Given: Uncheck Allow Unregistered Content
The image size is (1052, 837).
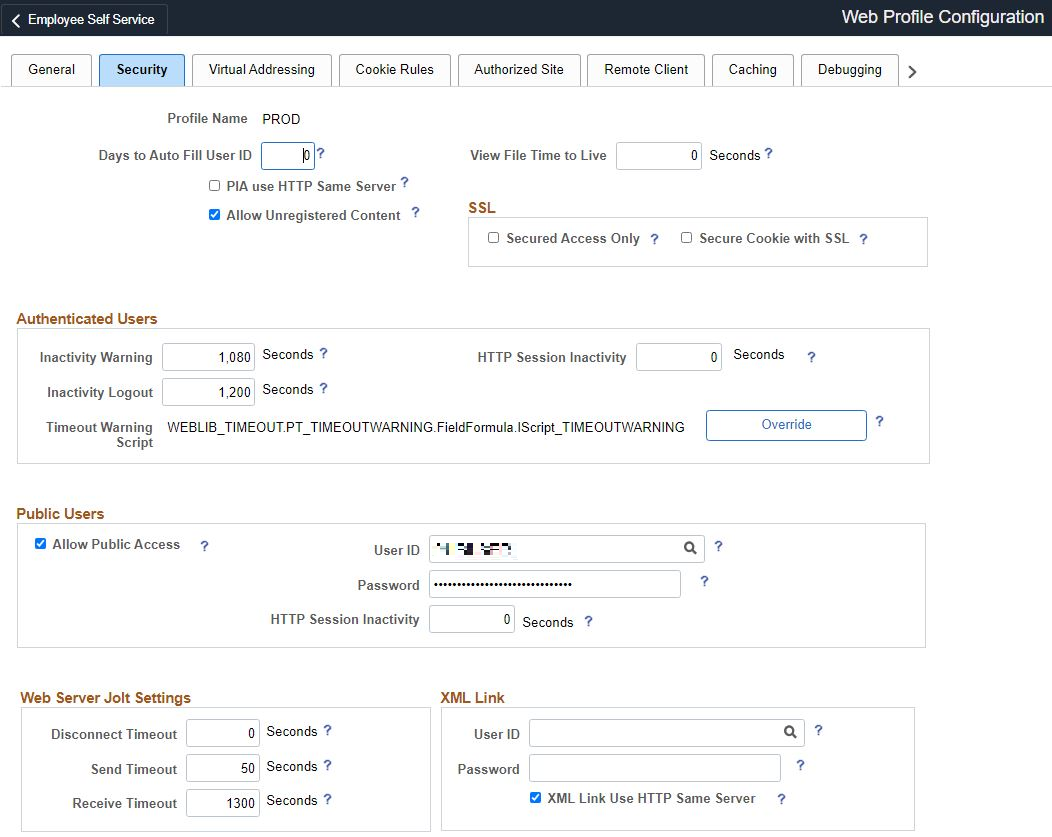Looking at the screenshot, I should click(215, 215).
